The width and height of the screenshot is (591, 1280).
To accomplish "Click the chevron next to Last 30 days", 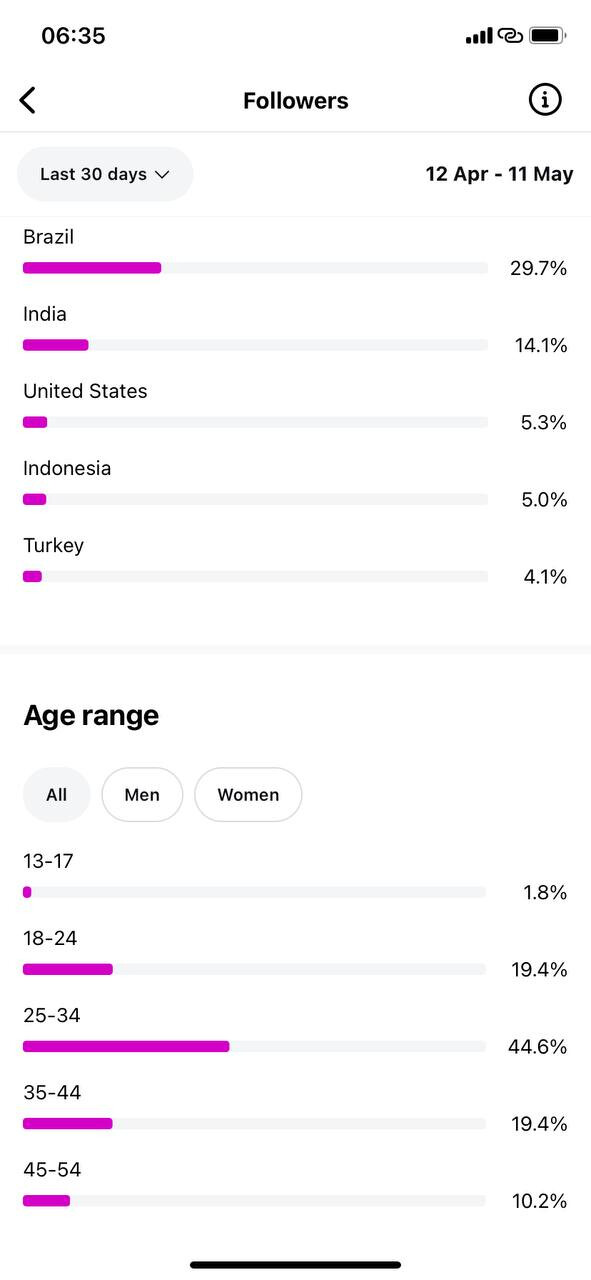I will pyautogui.click(x=162, y=174).
